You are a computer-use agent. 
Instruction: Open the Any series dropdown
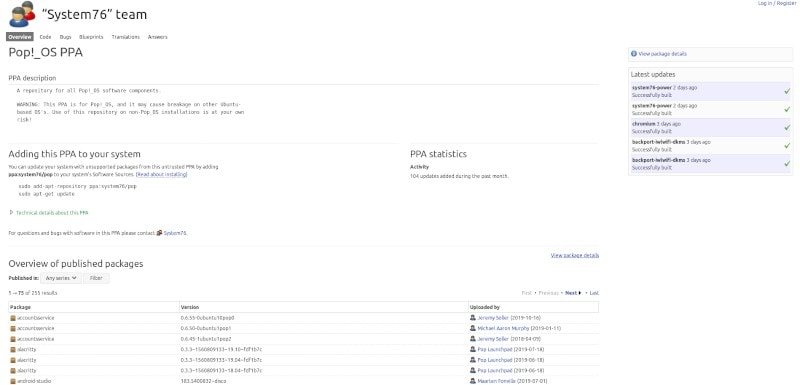point(61,278)
